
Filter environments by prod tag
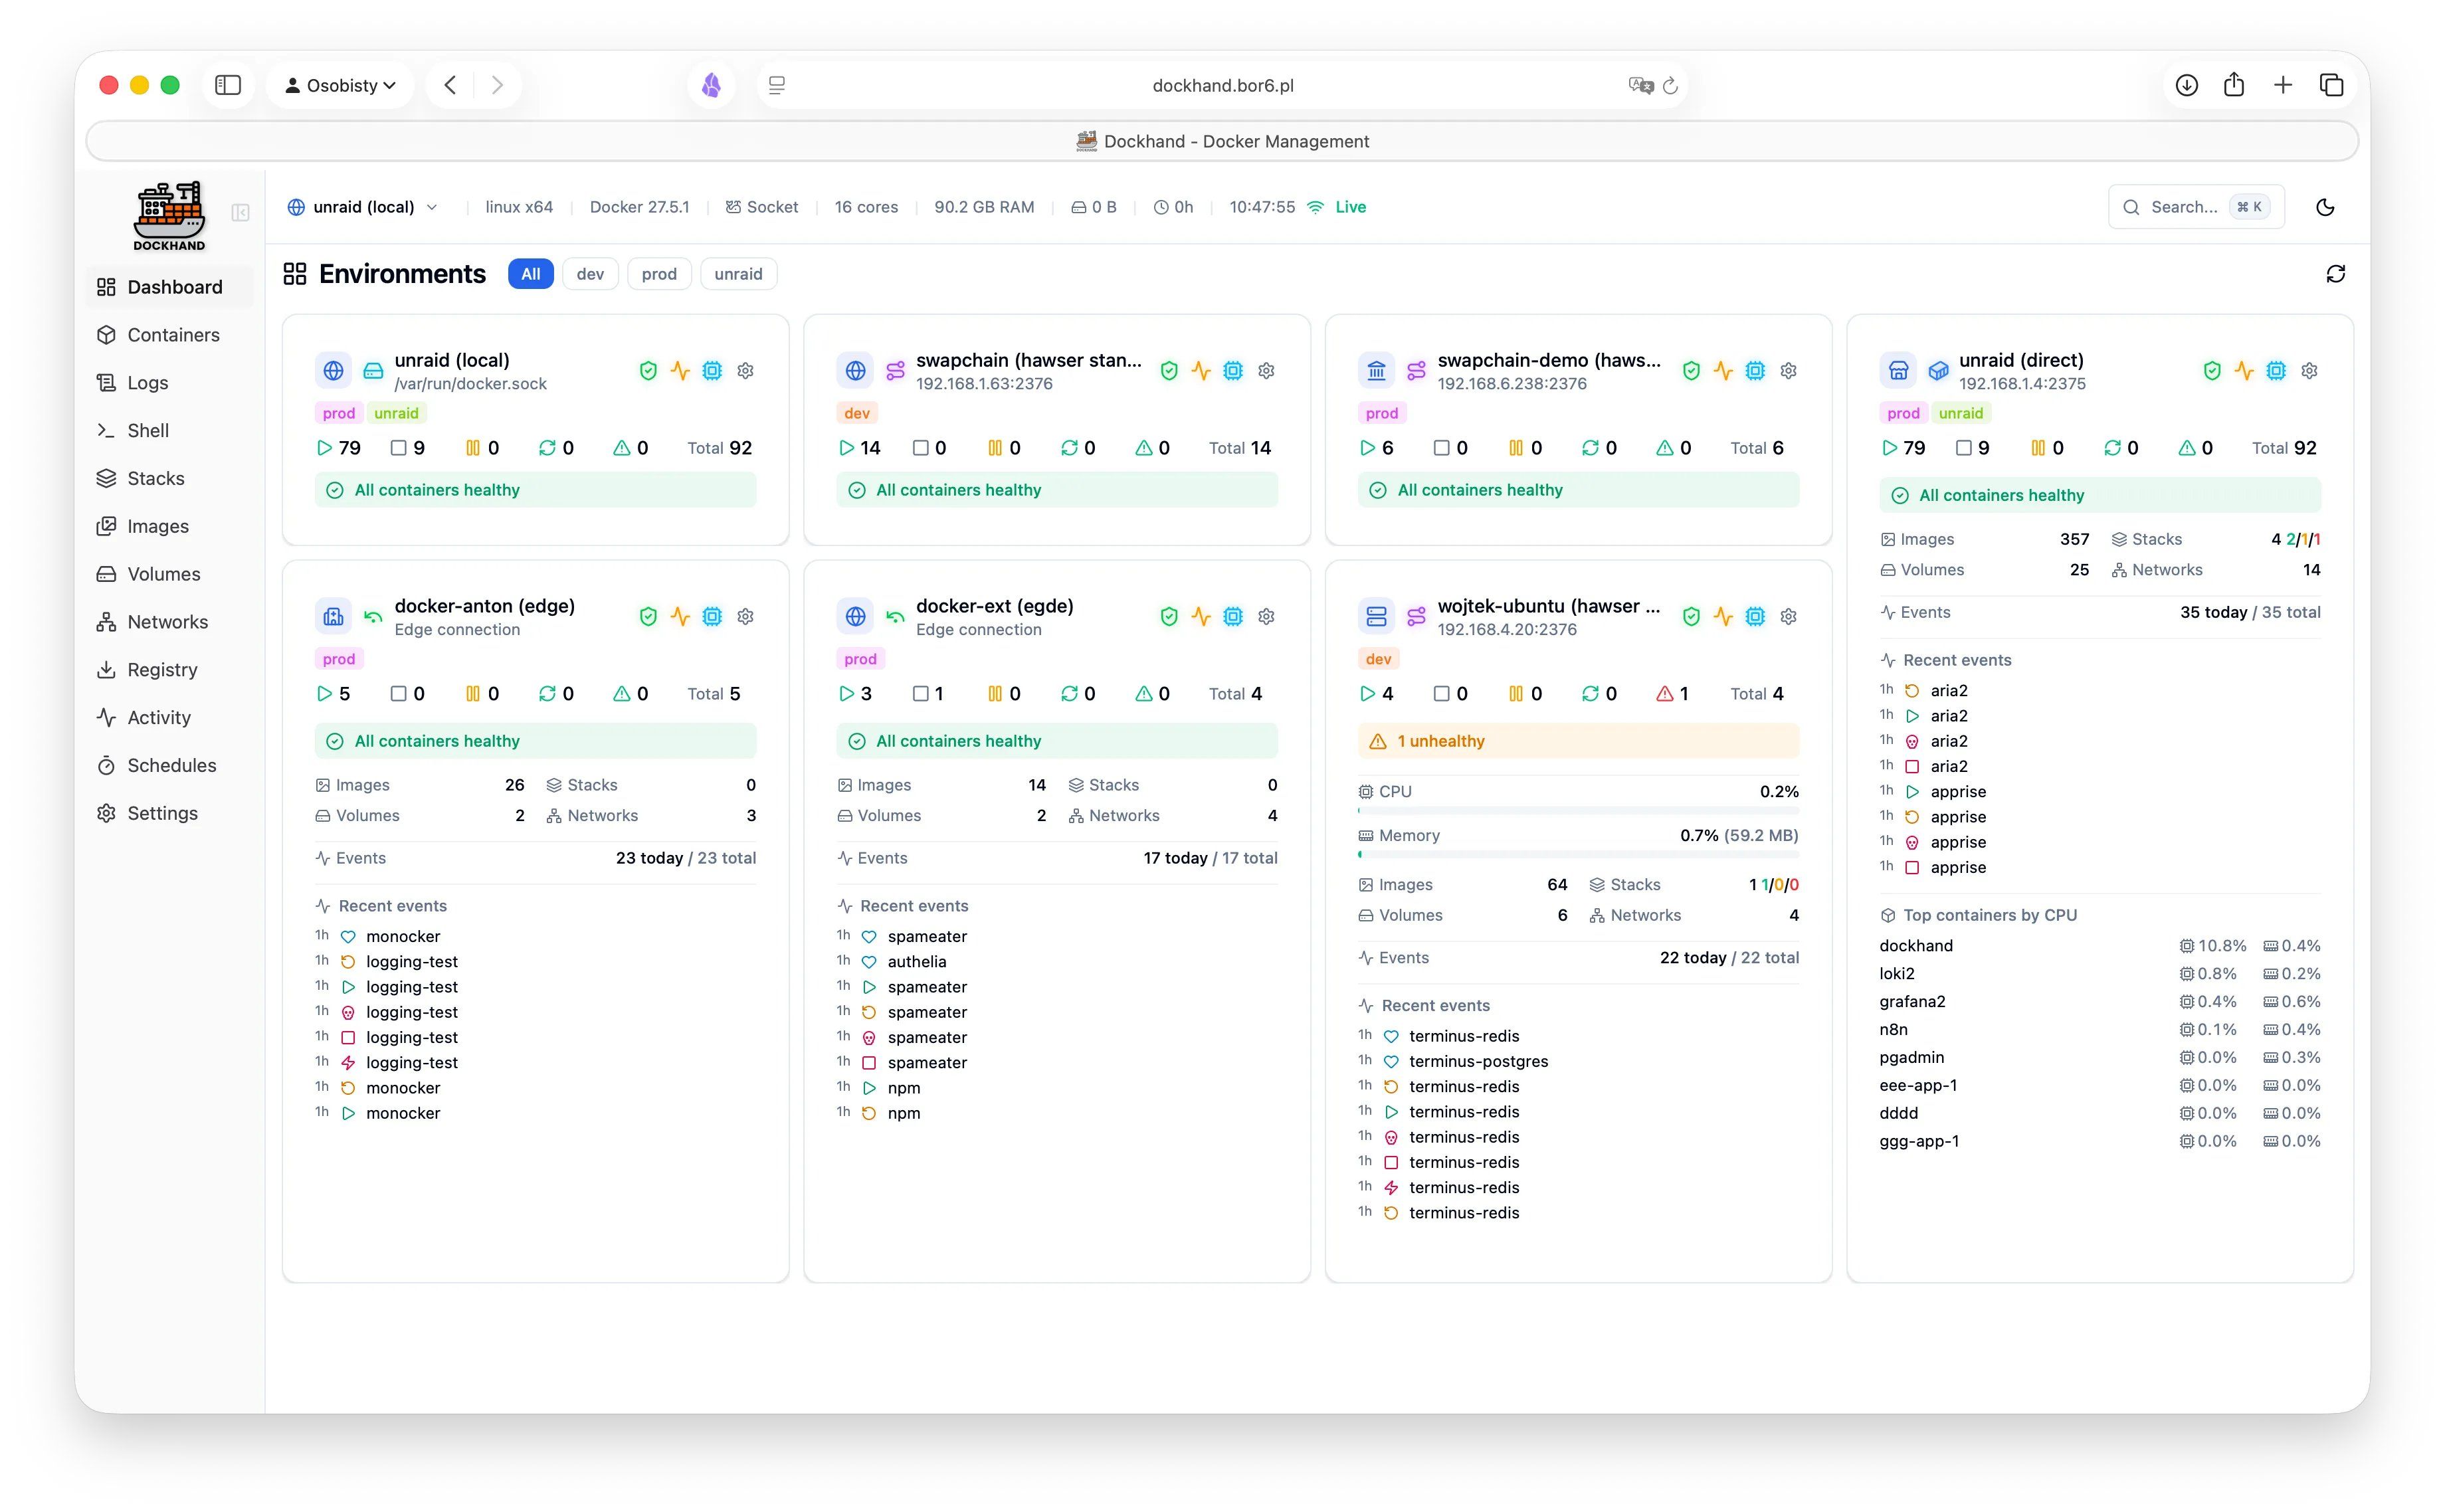659,274
